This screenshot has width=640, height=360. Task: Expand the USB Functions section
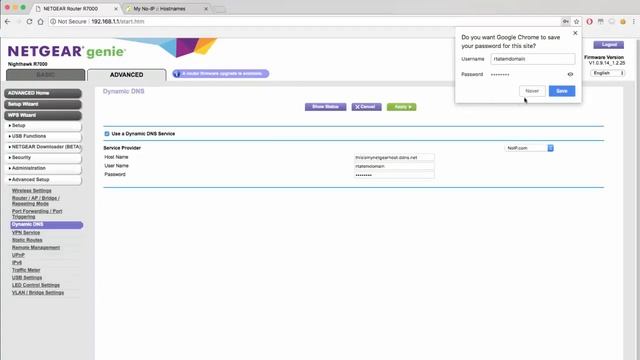pos(42,136)
